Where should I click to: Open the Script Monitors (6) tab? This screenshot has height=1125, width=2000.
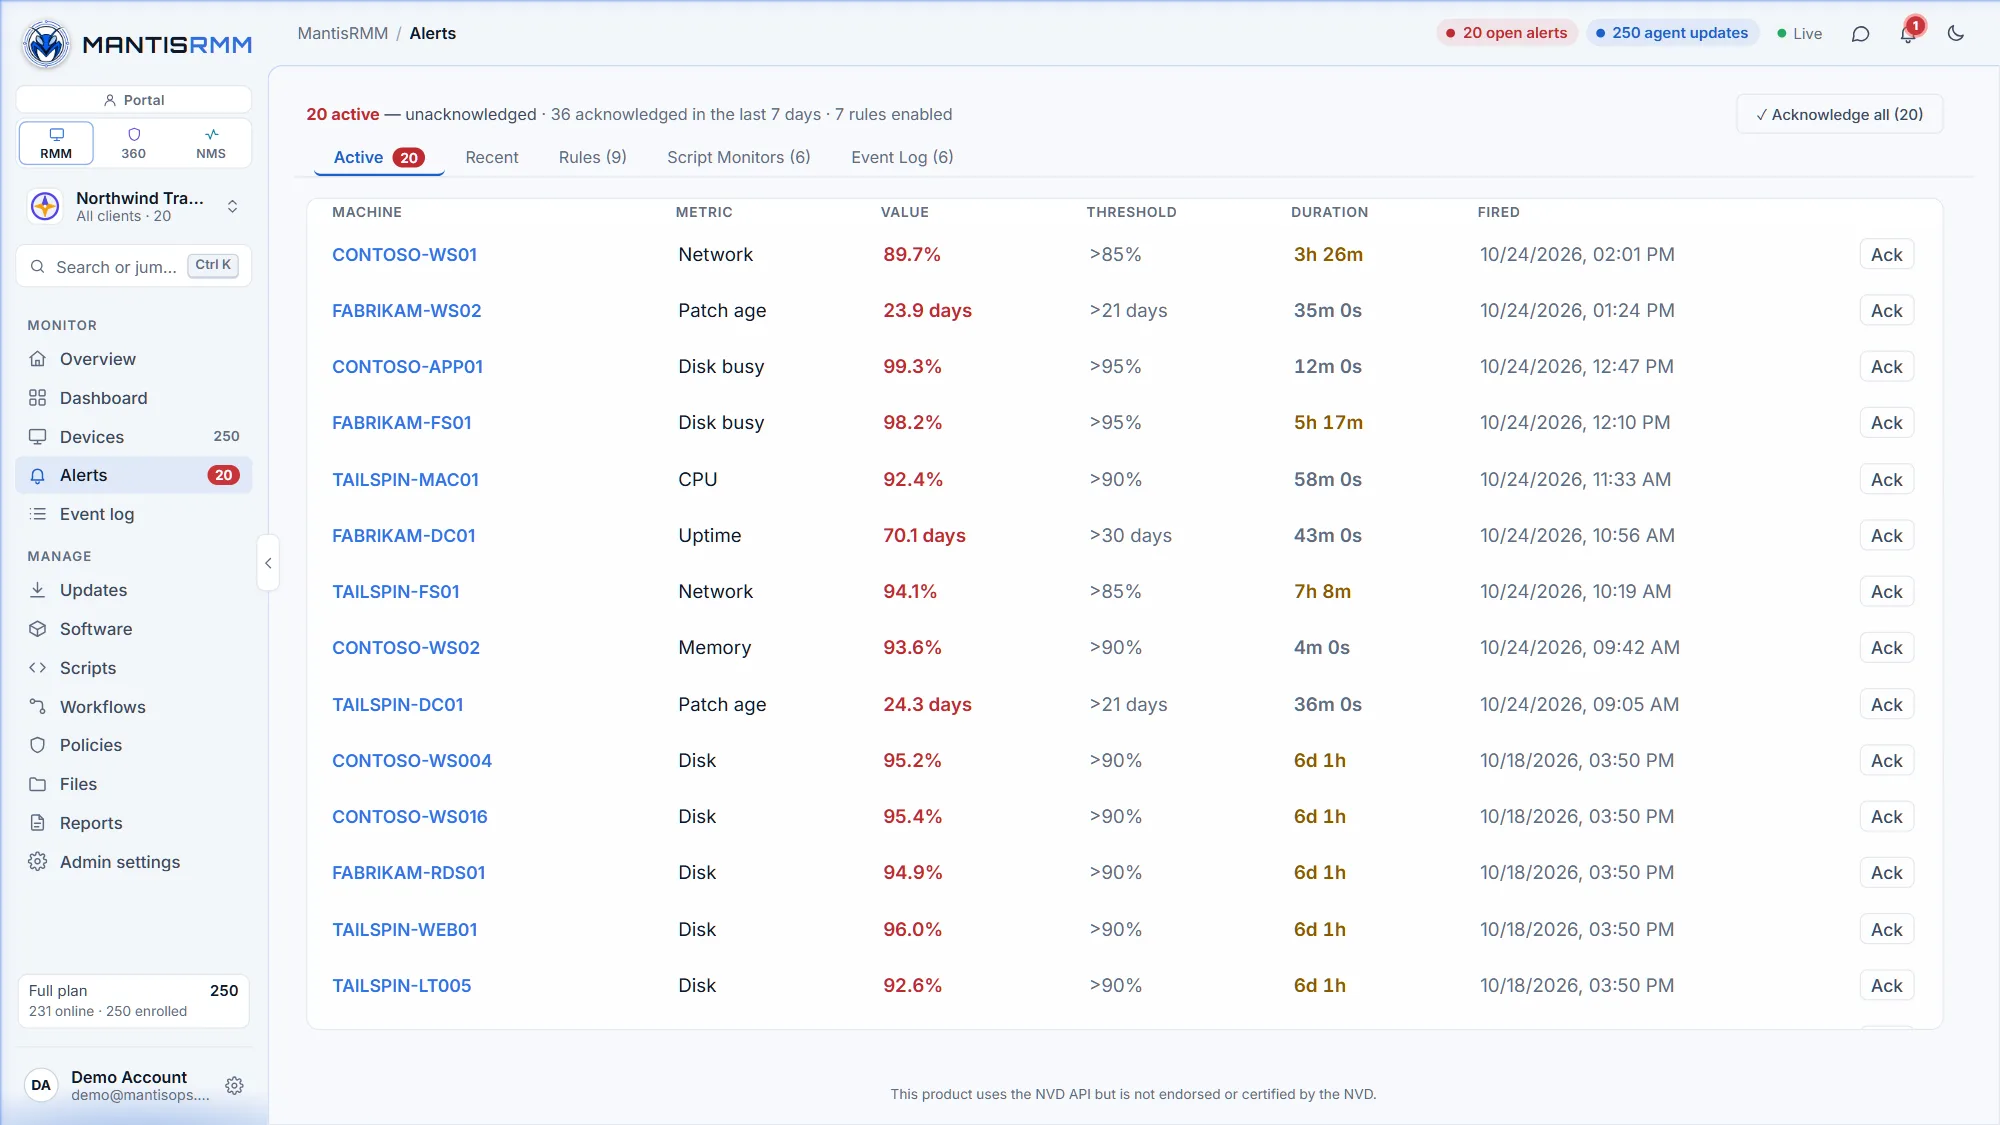pos(739,157)
